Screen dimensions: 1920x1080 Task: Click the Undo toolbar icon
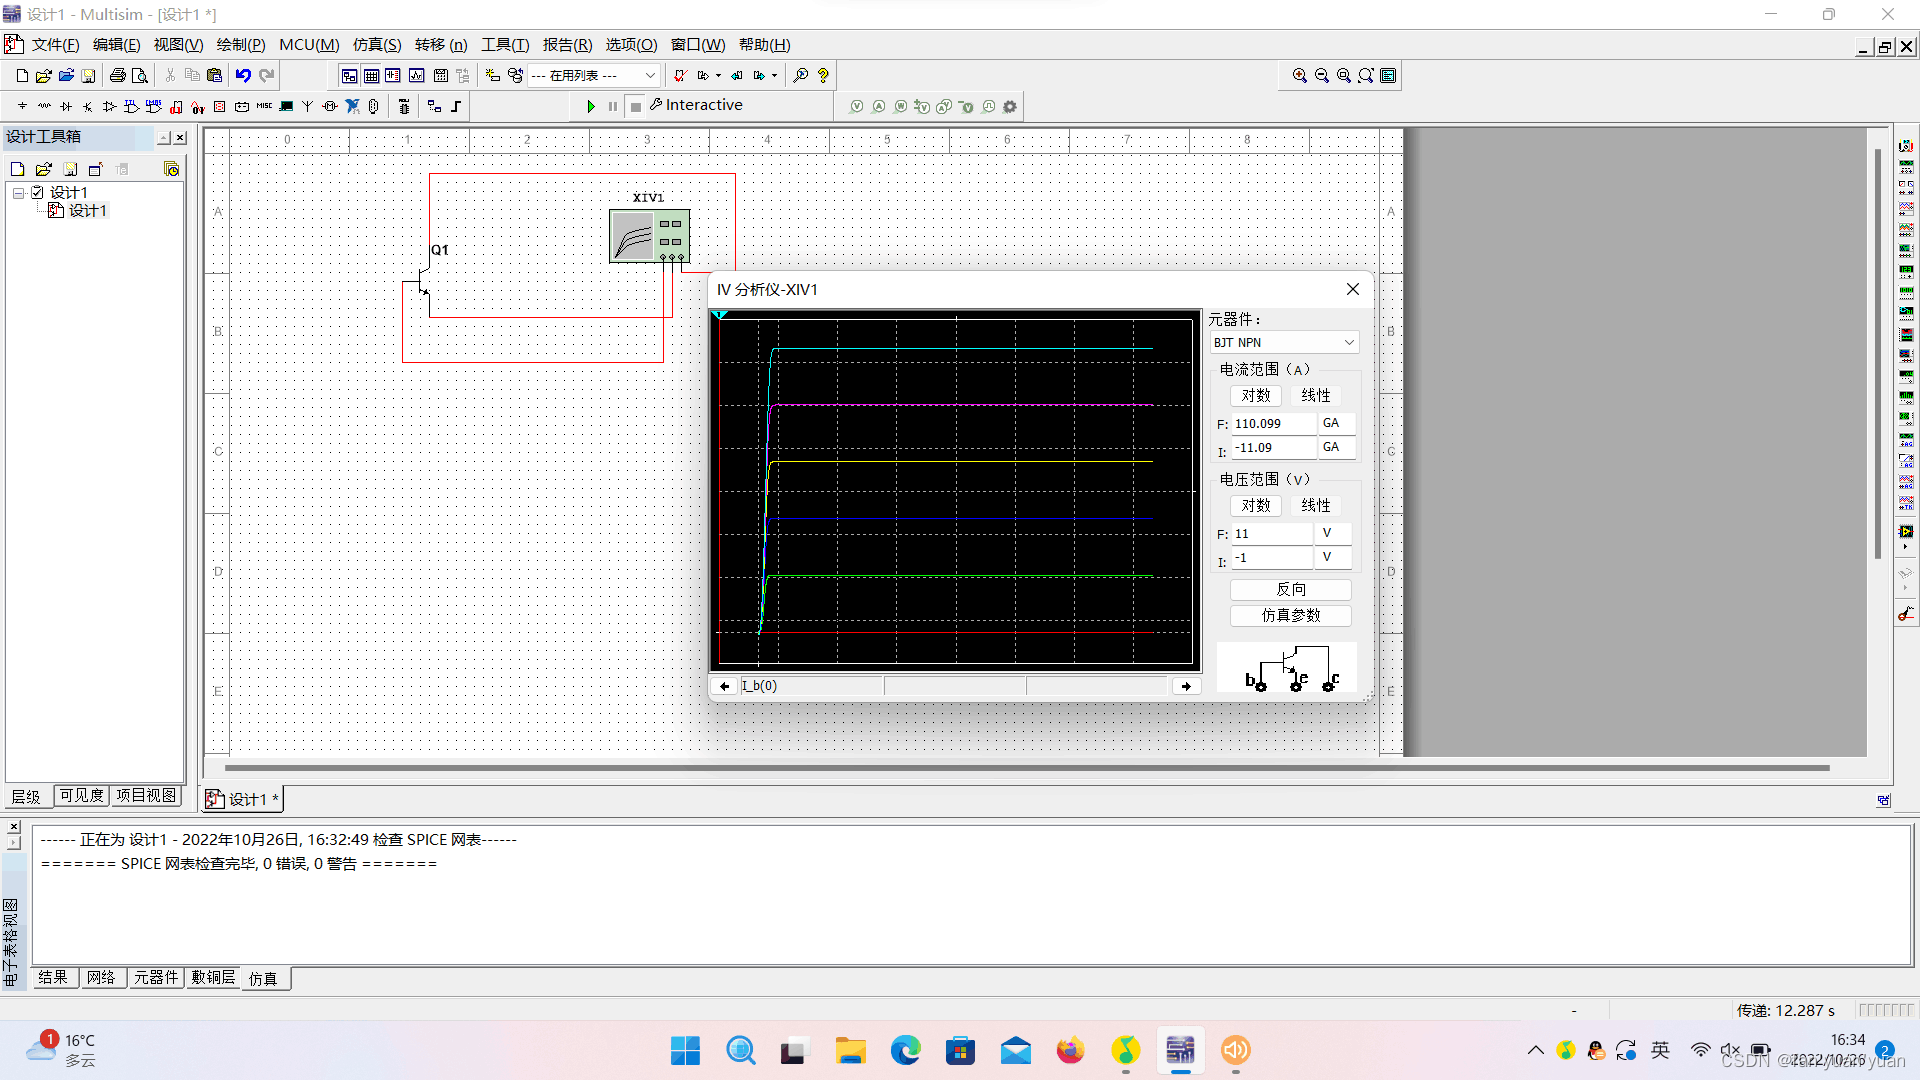click(x=243, y=75)
